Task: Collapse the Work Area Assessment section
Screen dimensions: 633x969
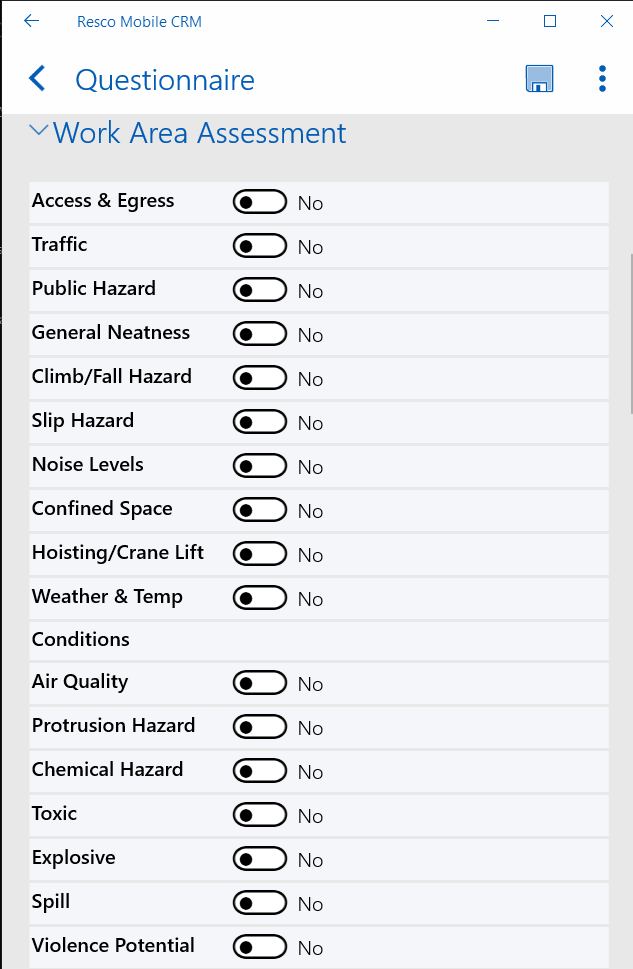Action: (x=38, y=130)
